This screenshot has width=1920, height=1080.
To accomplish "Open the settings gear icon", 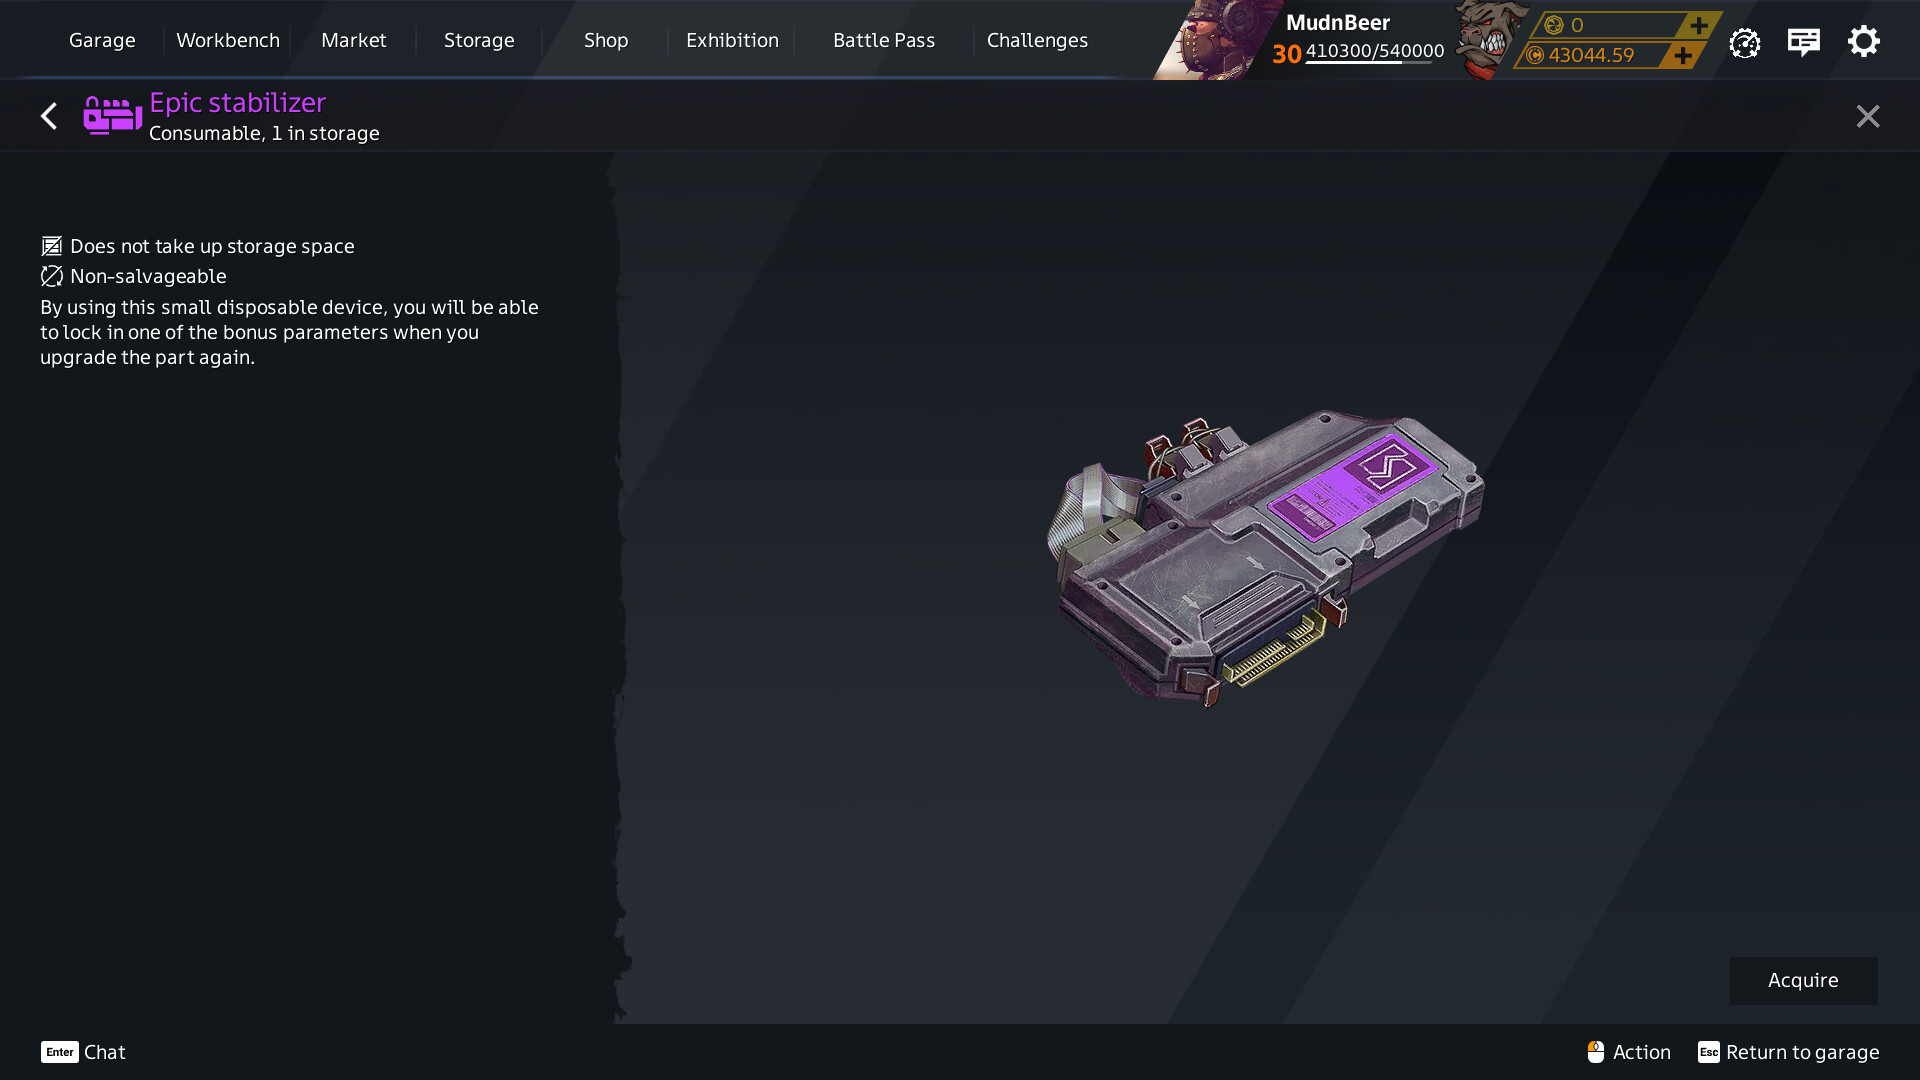I will (x=1863, y=42).
